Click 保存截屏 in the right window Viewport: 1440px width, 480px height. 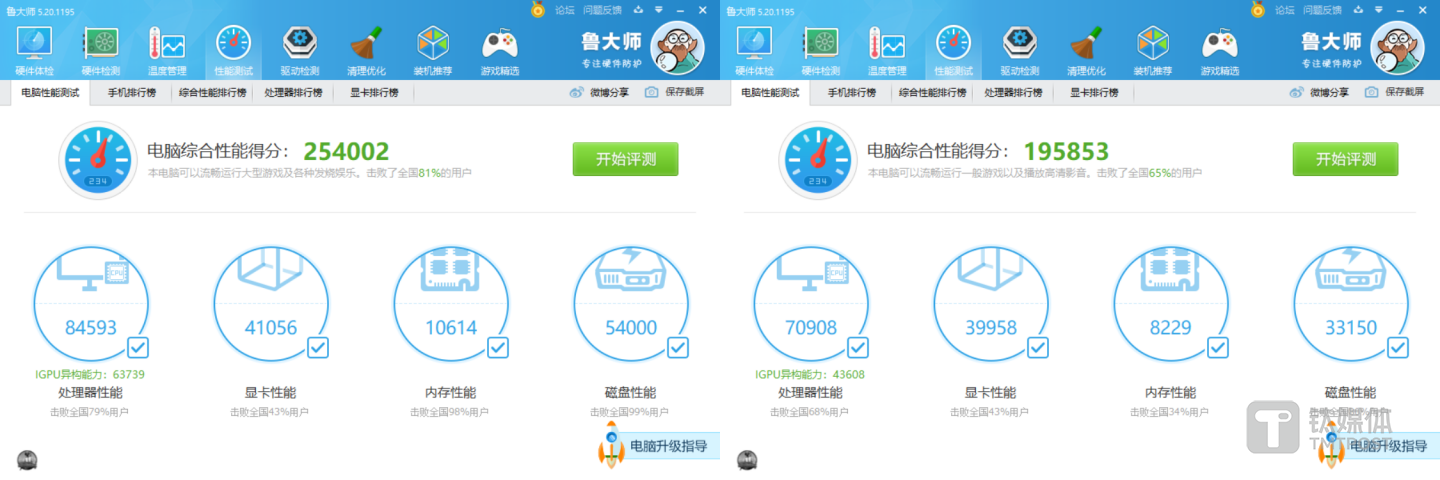pyautogui.click(x=1403, y=92)
